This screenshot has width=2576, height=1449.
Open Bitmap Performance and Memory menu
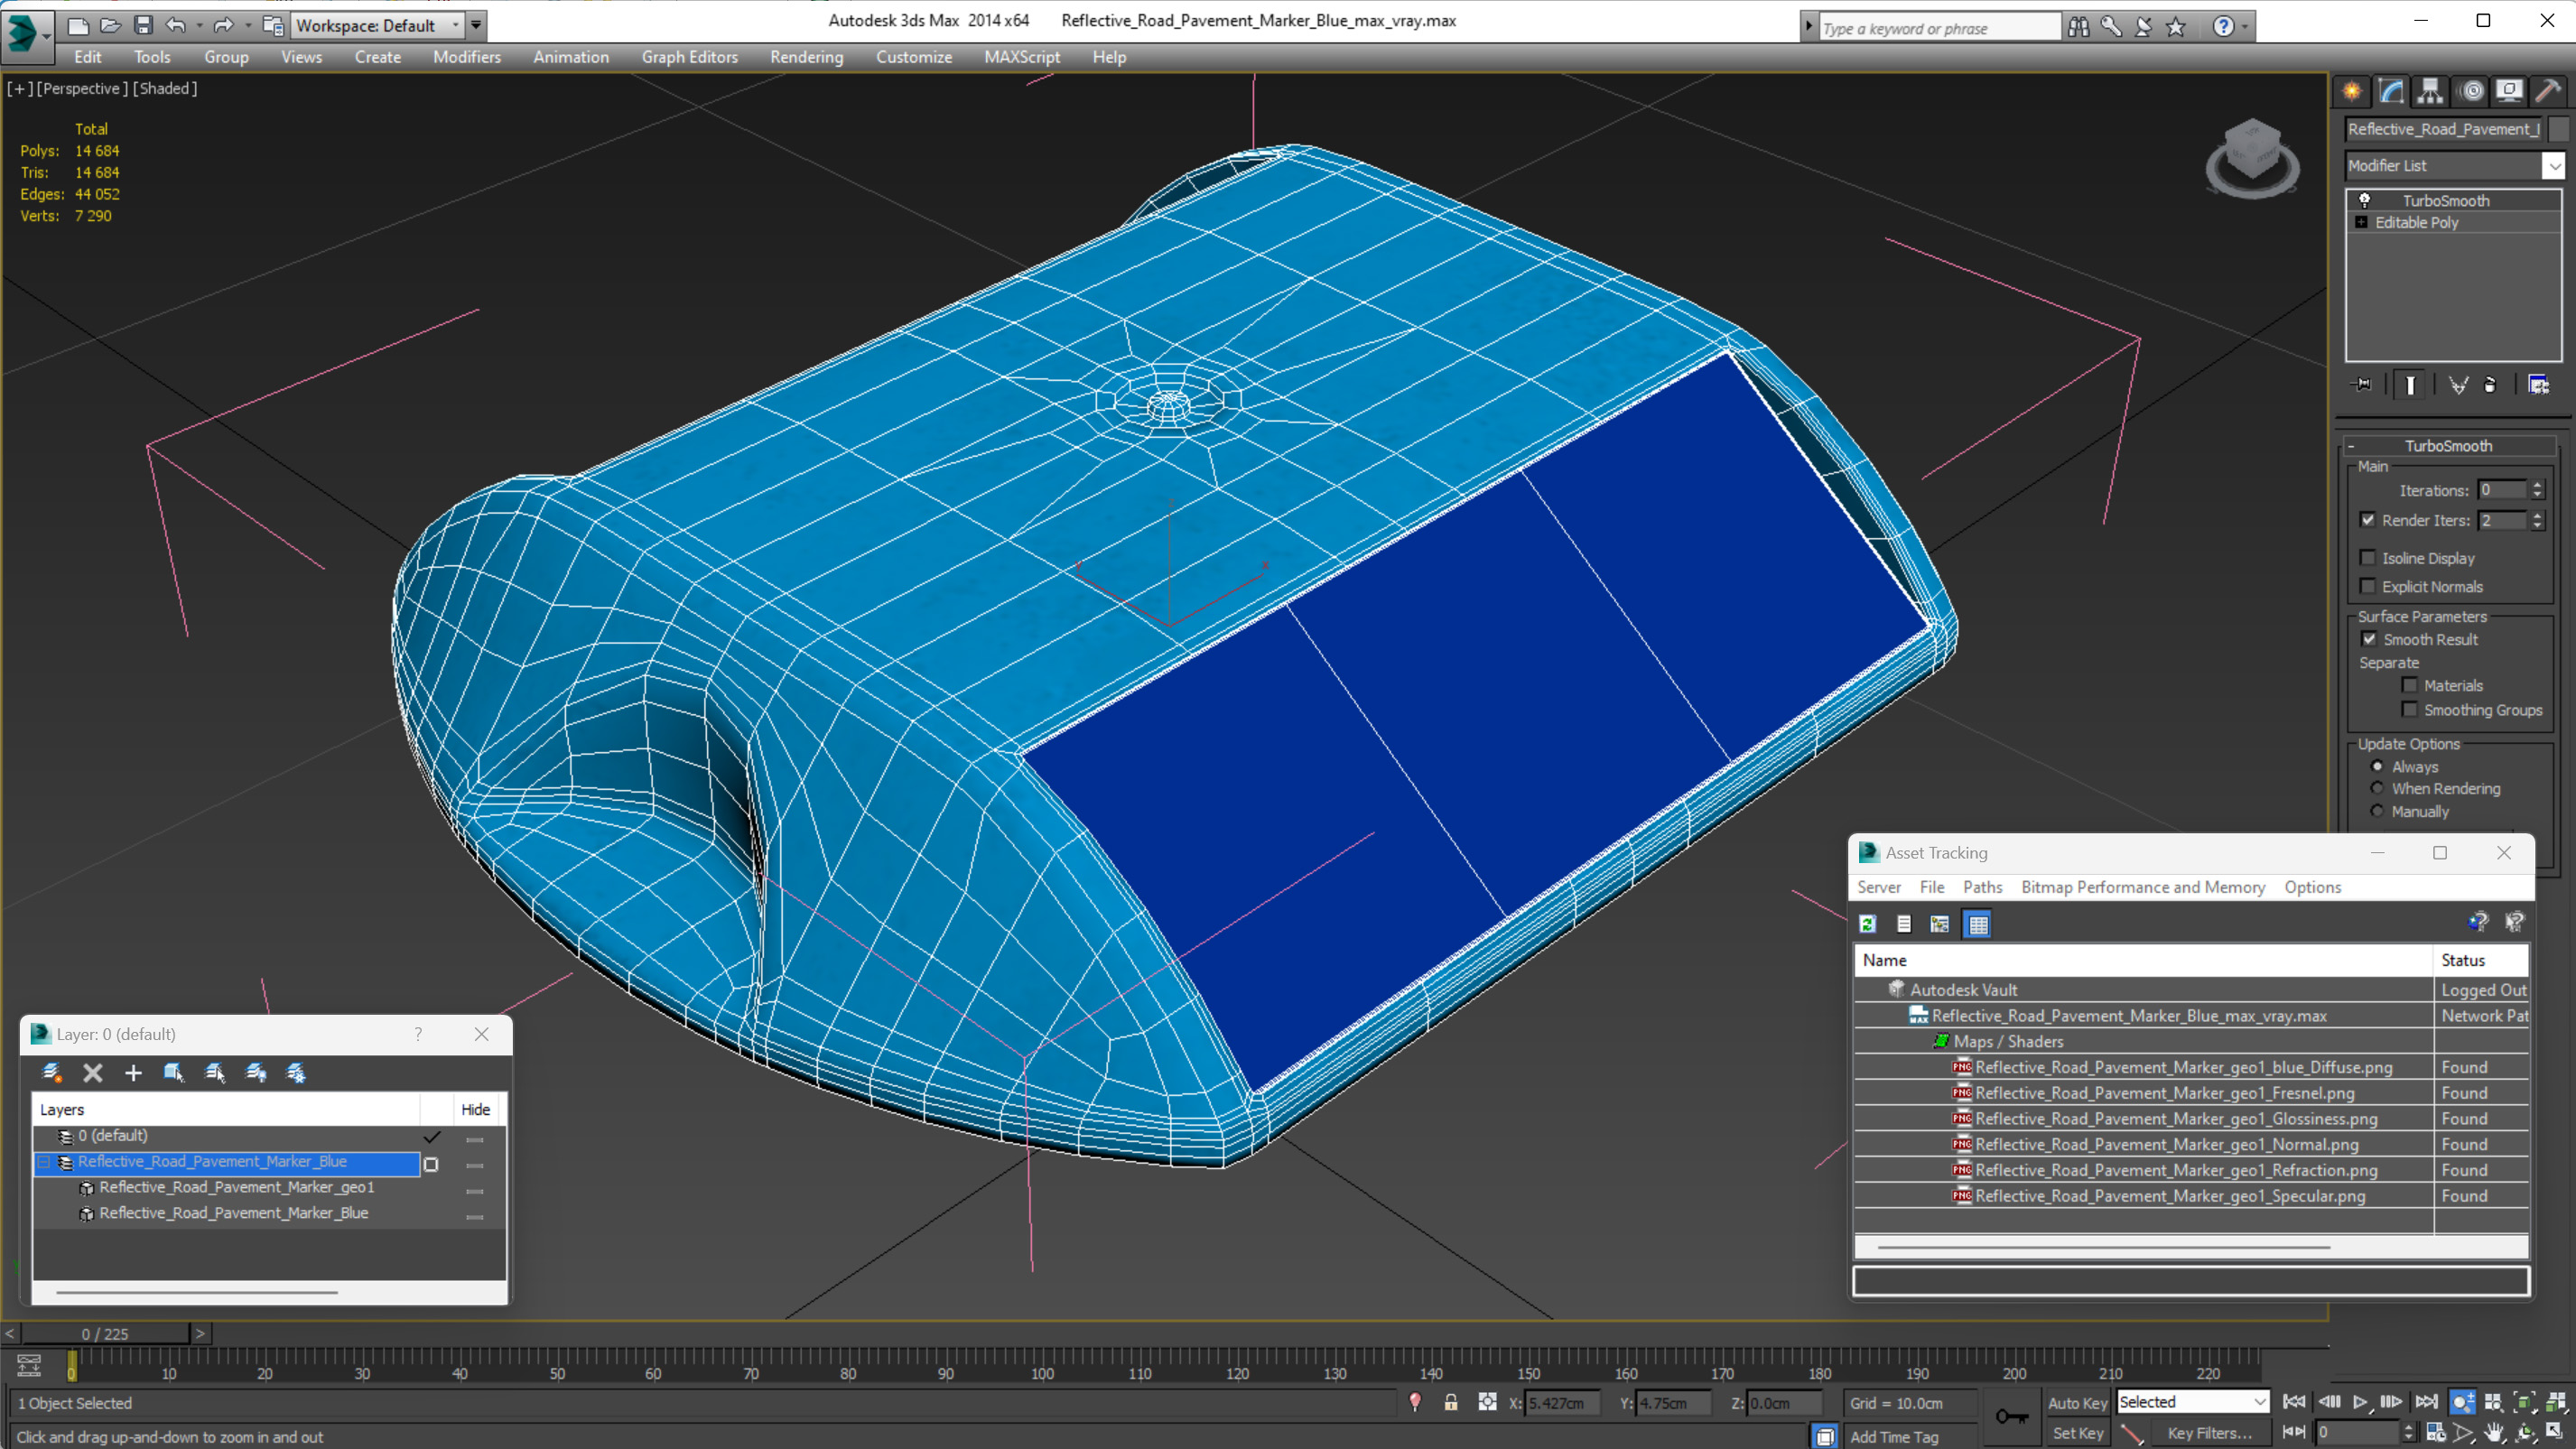[2142, 887]
